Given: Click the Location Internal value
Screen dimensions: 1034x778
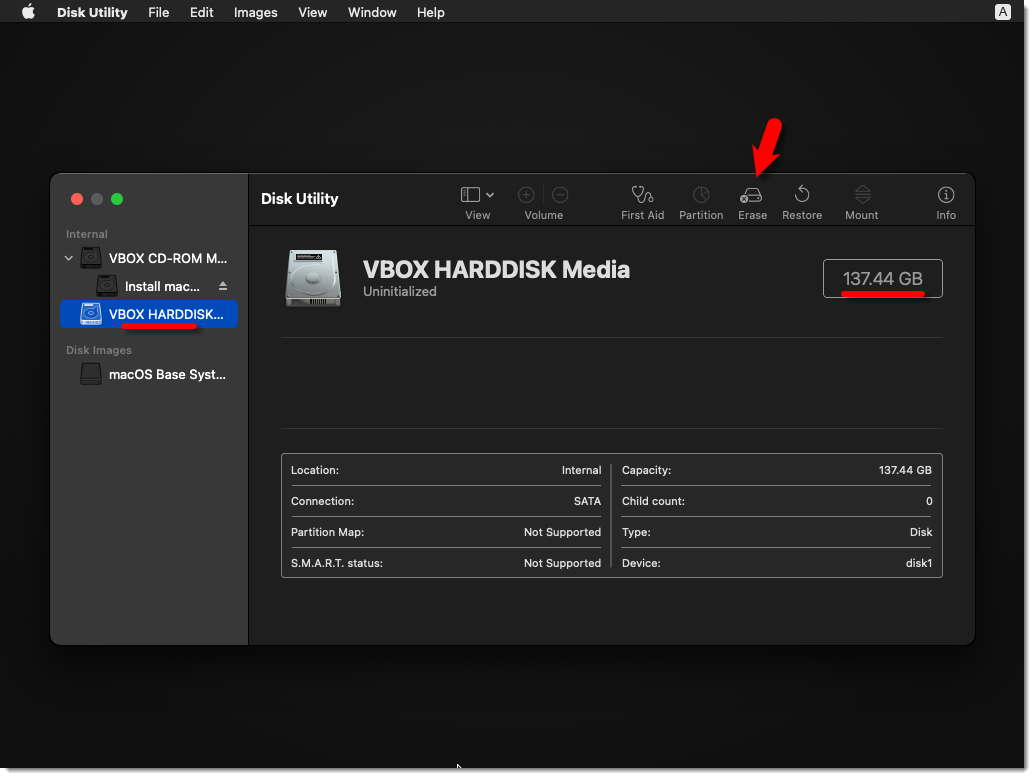Looking at the screenshot, I should coord(581,470).
